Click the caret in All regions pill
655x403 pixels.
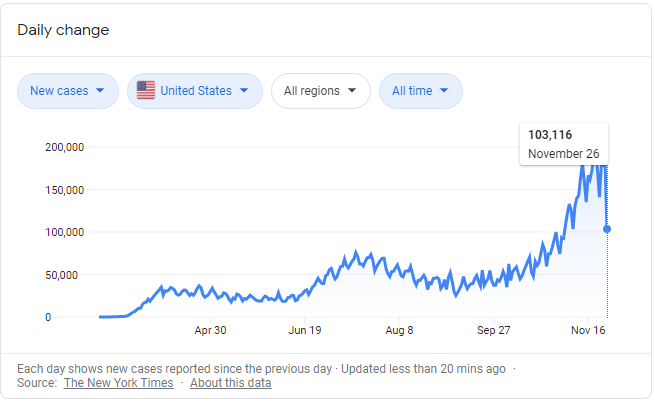[352, 91]
